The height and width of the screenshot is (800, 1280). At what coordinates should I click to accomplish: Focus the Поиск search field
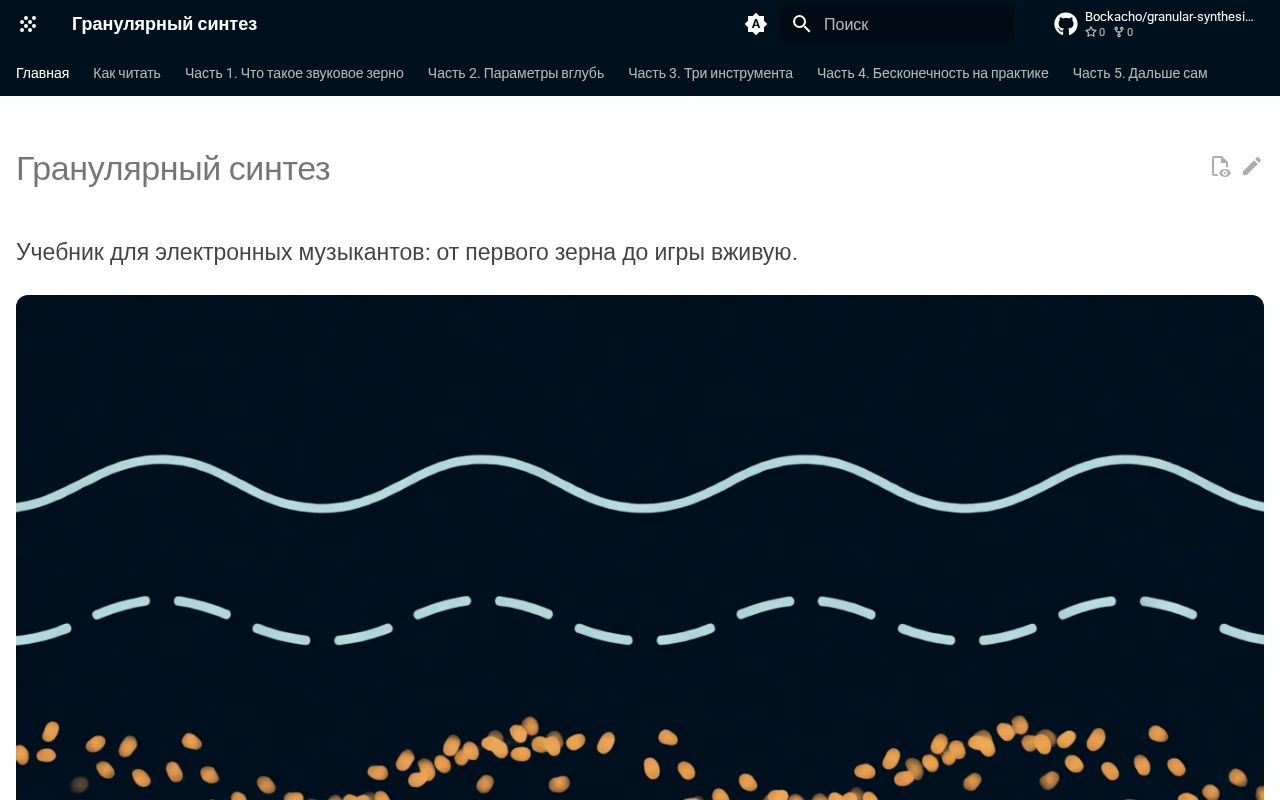(897, 24)
